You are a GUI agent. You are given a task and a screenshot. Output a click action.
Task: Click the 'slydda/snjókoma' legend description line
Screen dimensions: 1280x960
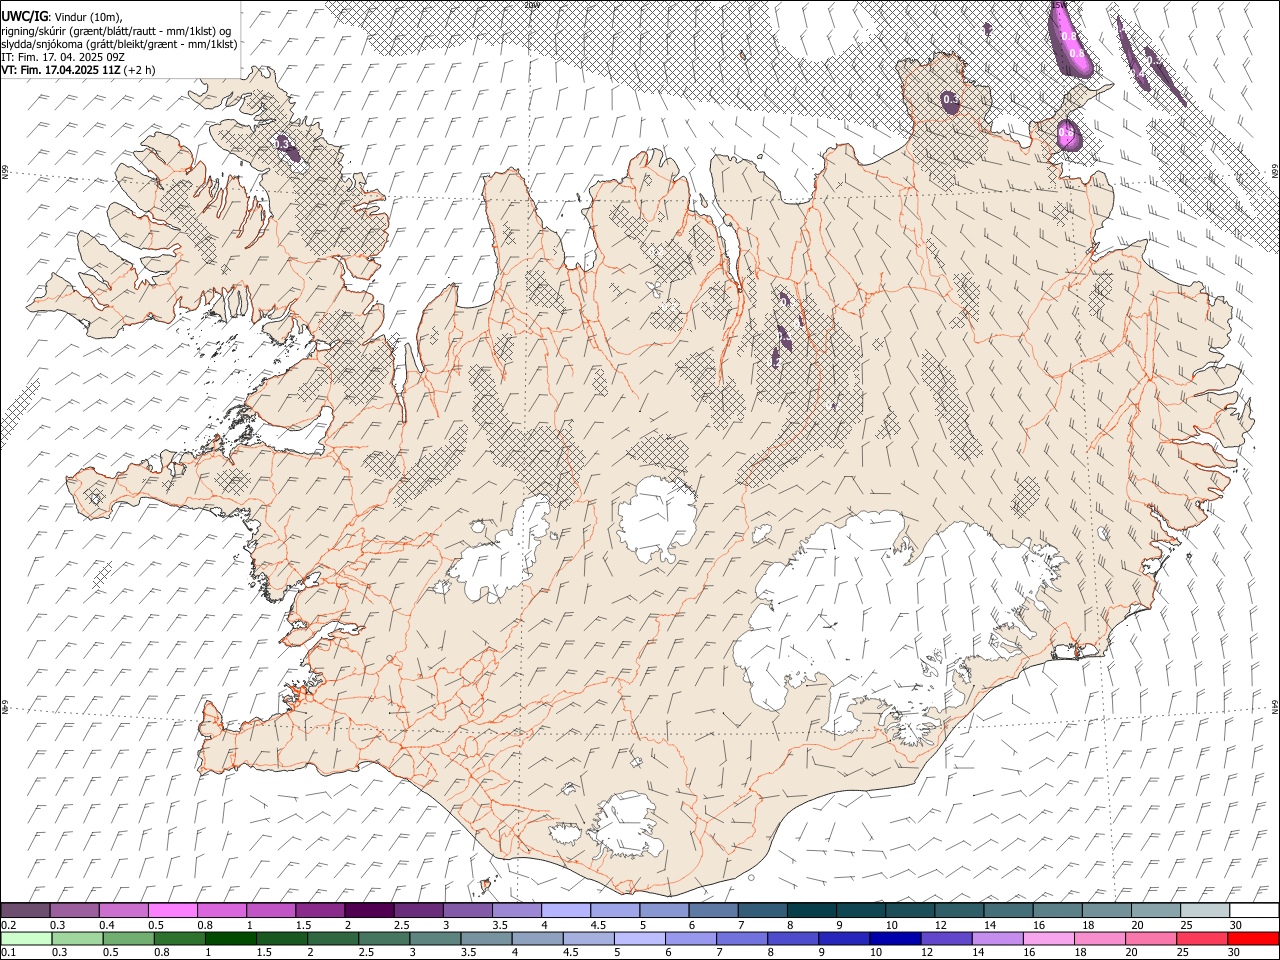119,44
